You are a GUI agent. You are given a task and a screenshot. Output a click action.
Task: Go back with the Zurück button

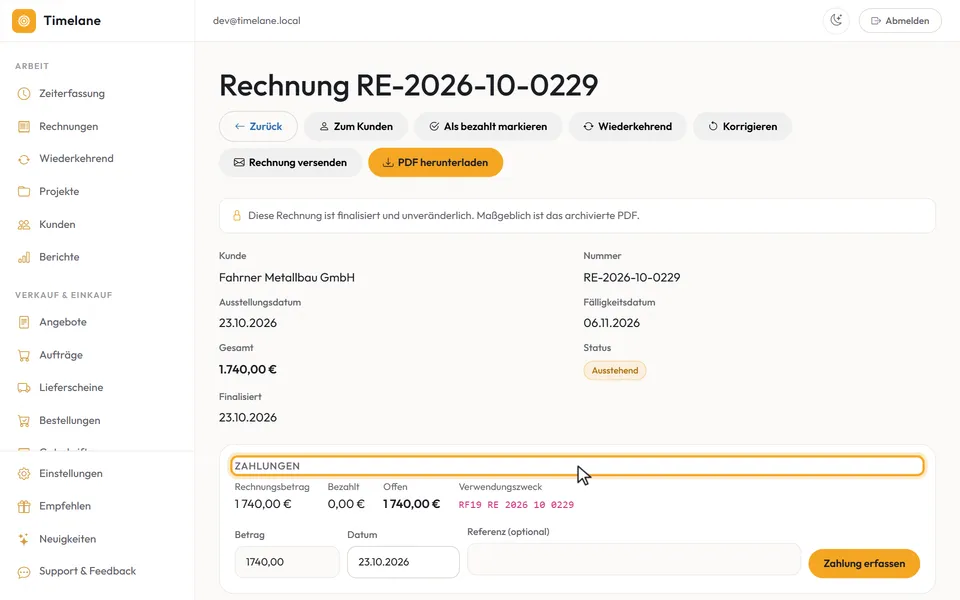pos(258,127)
